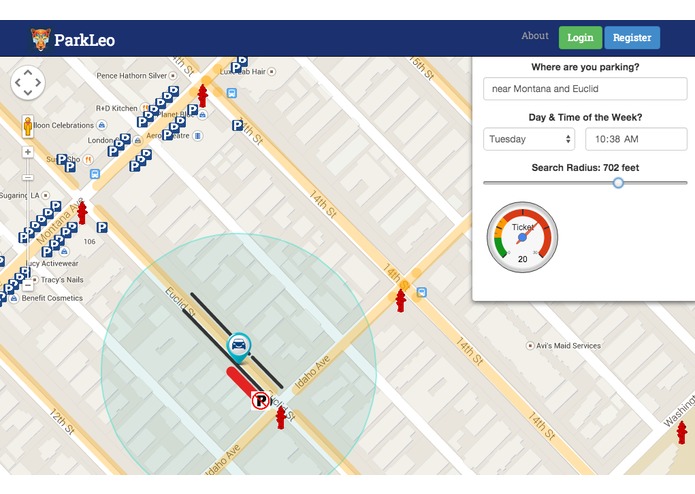Click the ticket risk gauge
This screenshot has height=494, width=695.
click(522, 237)
